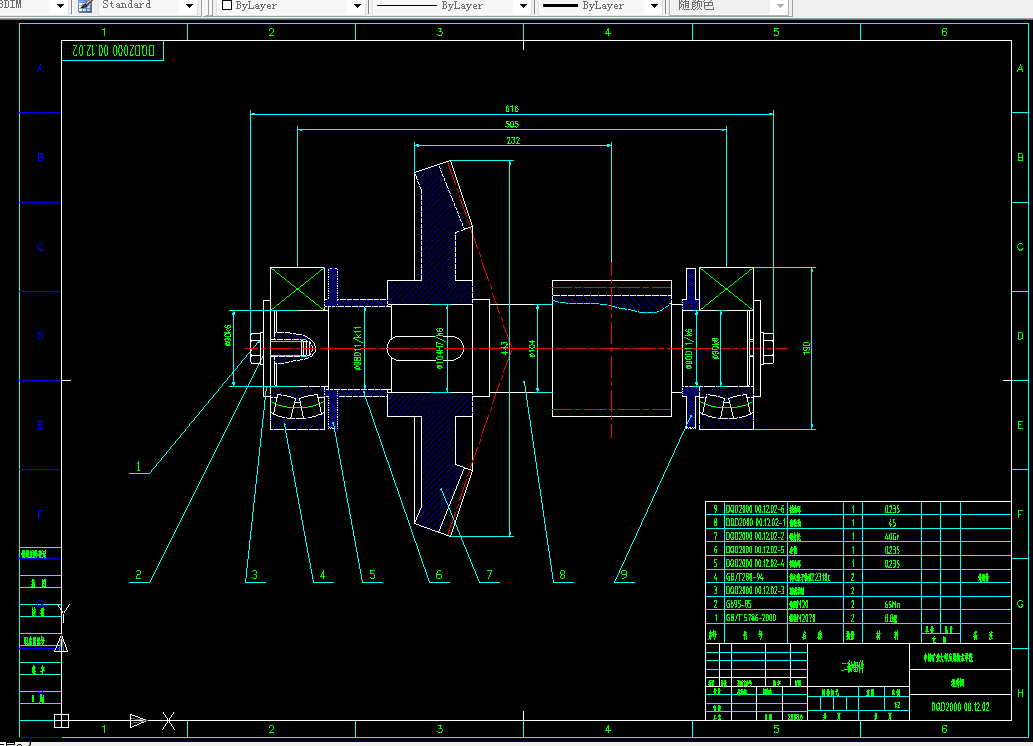Select material cell 40Cr
This screenshot has height=746, width=1033.
(x=892, y=536)
